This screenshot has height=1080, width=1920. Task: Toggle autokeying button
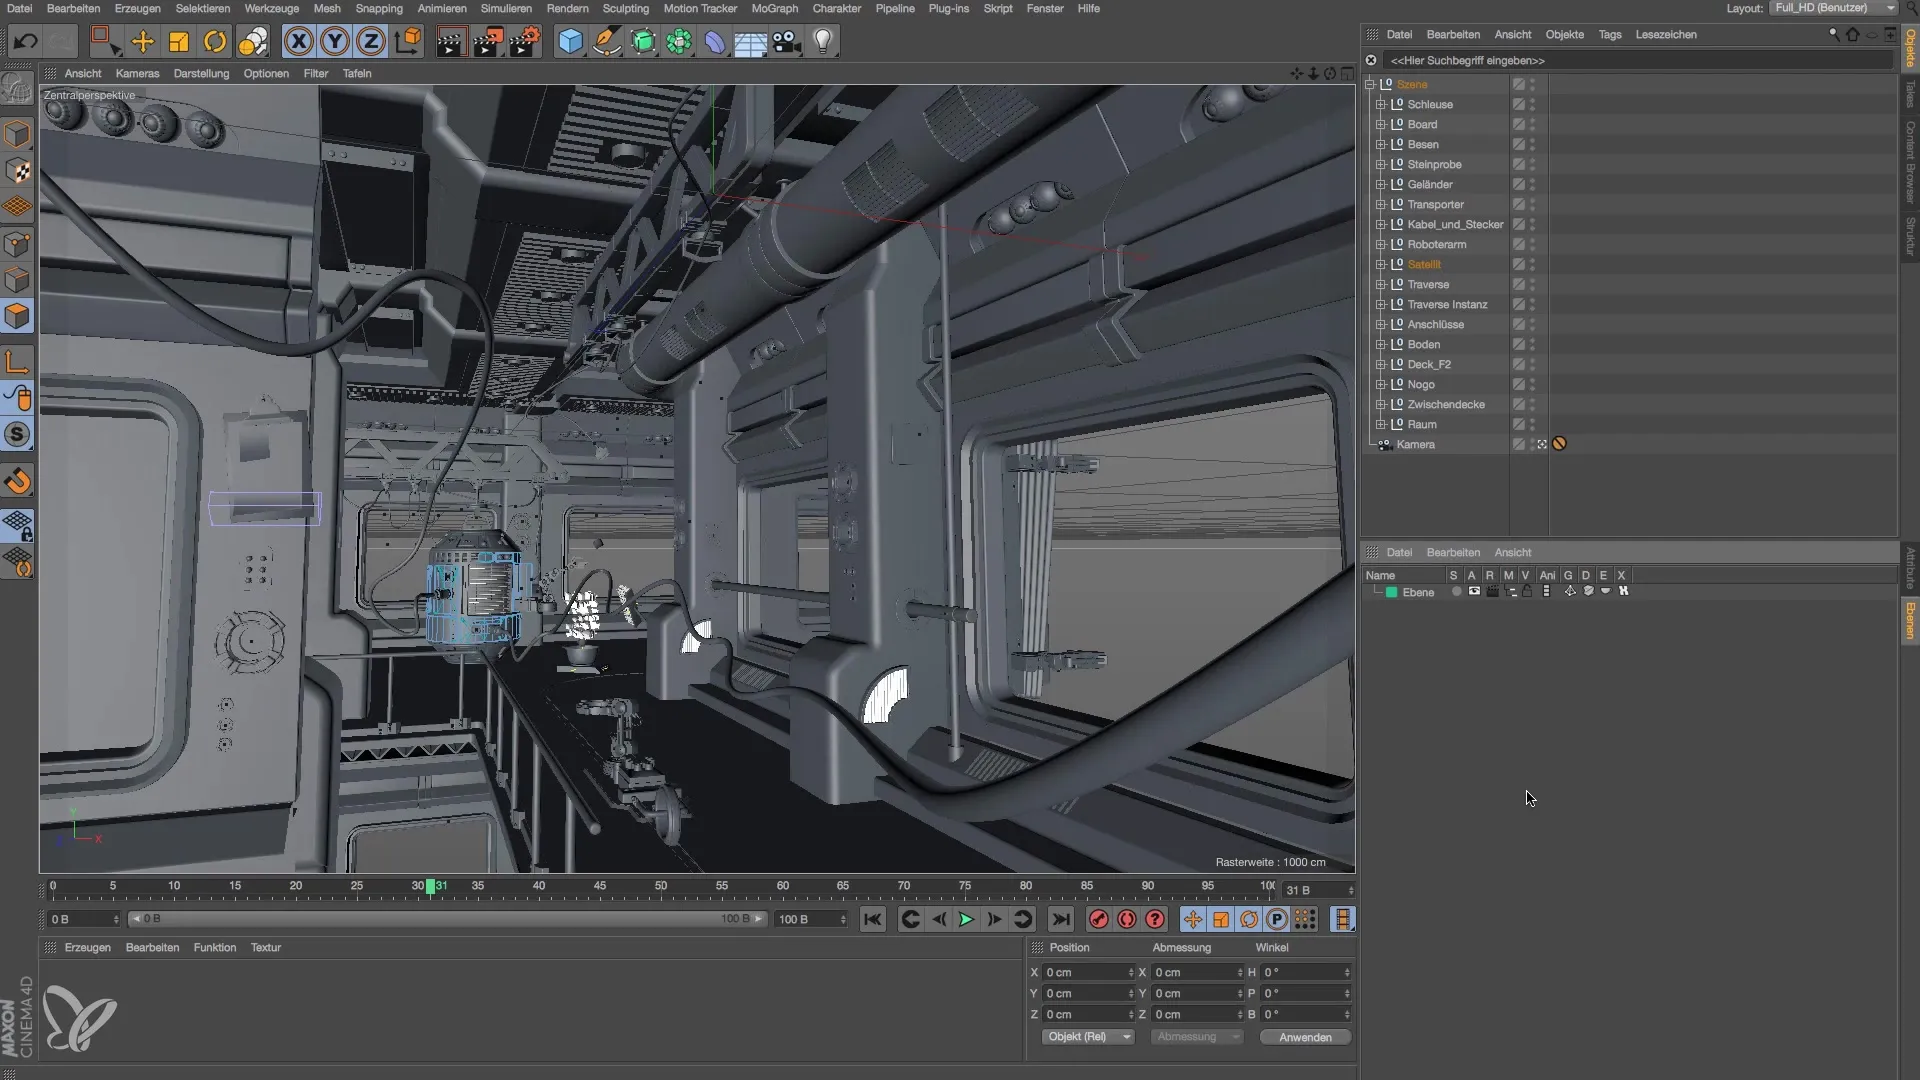click(x=1126, y=919)
